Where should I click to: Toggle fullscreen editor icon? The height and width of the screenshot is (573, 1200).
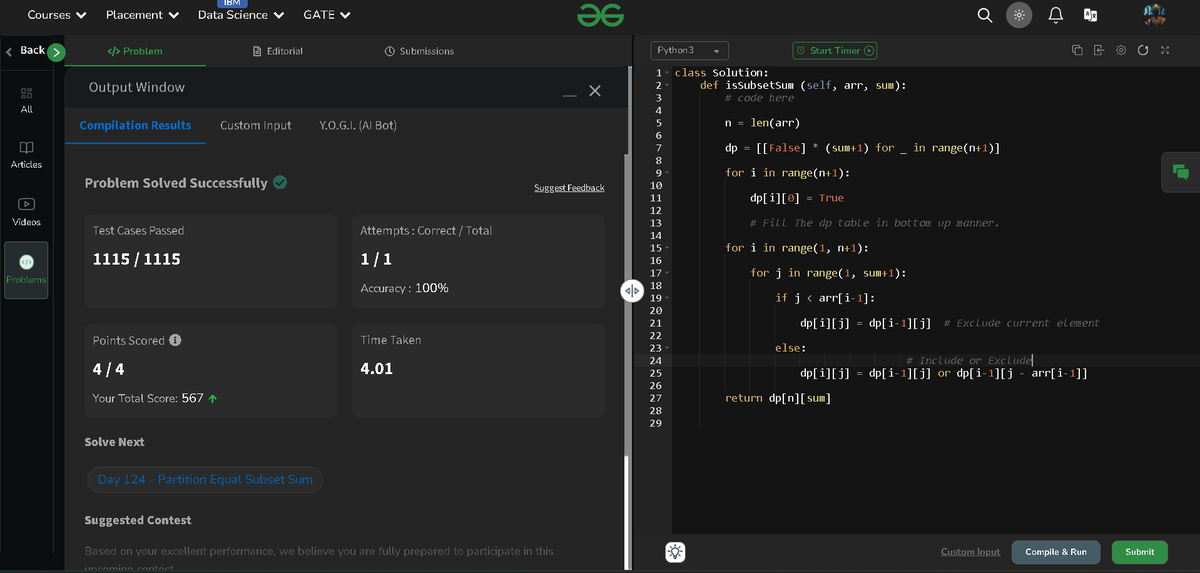pyautogui.click(x=1165, y=50)
